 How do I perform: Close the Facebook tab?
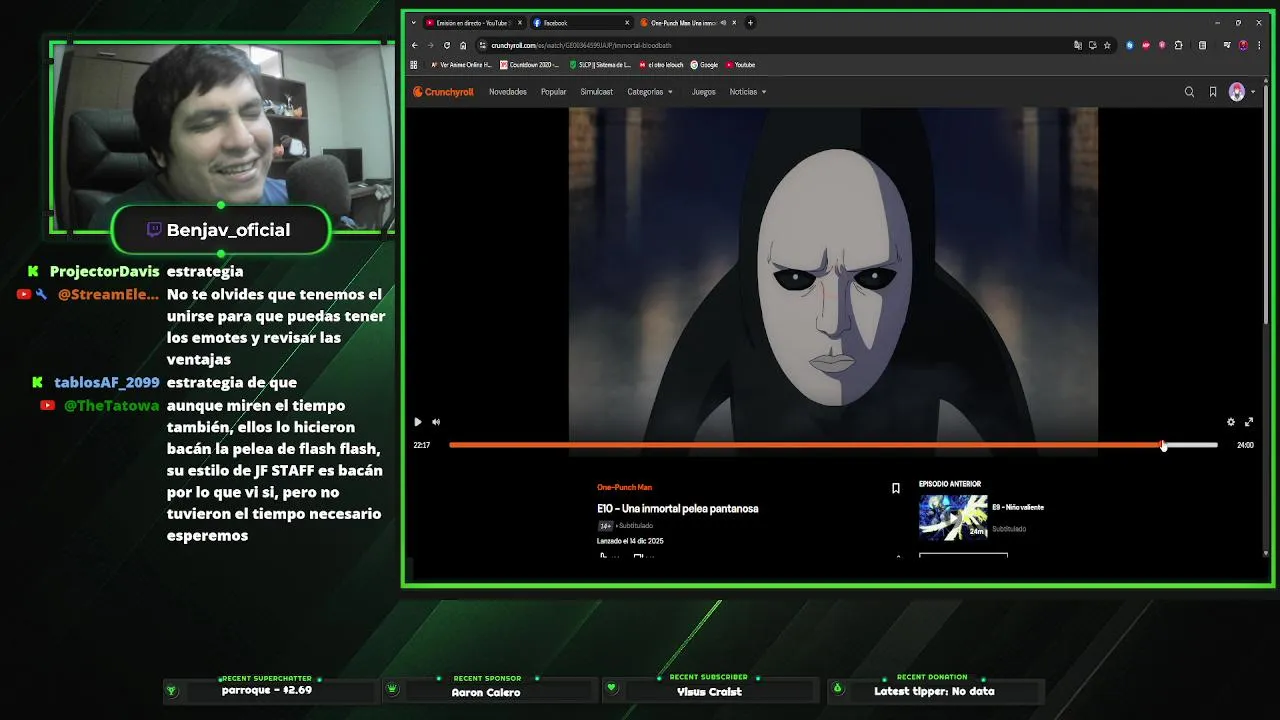[x=627, y=22]
